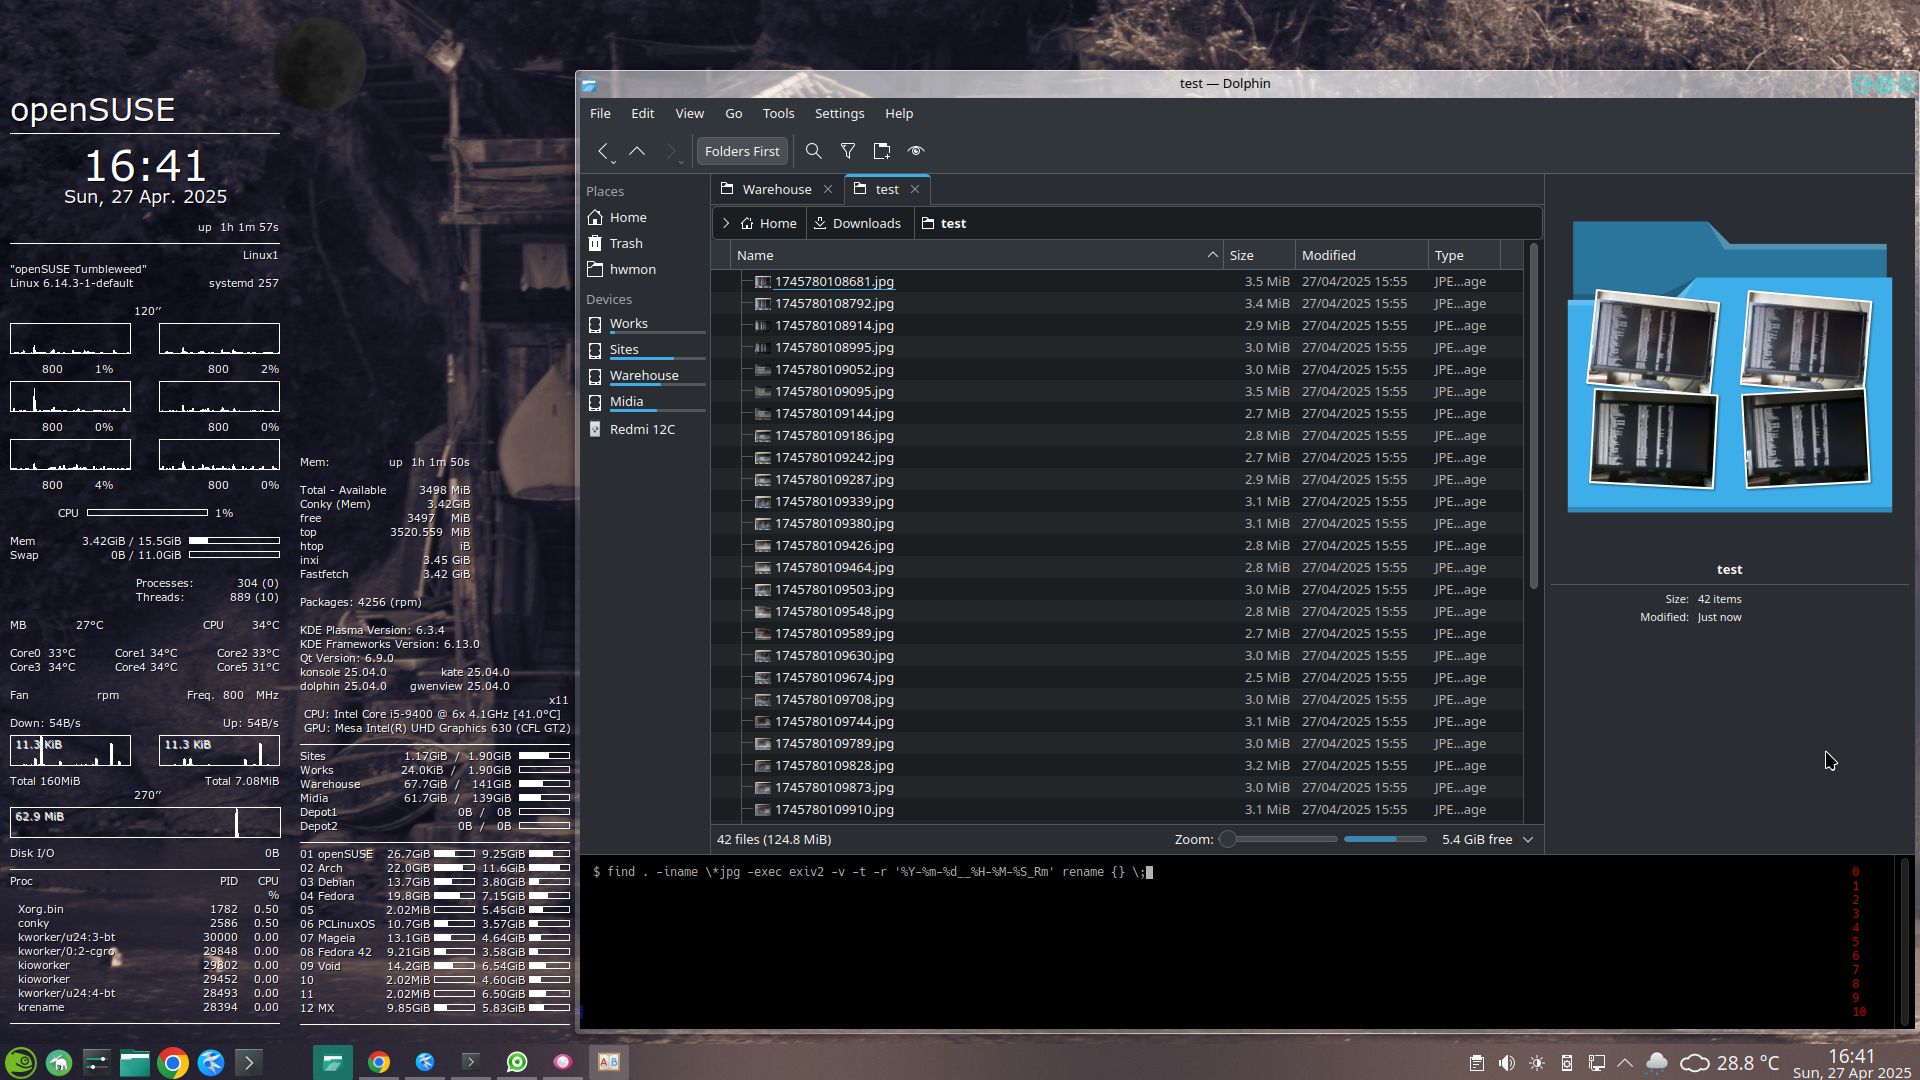The width and height of the screenshot is (1920, 1080).
Task: Launch Chrome from the taskbar
Action: pos(173,1063)
